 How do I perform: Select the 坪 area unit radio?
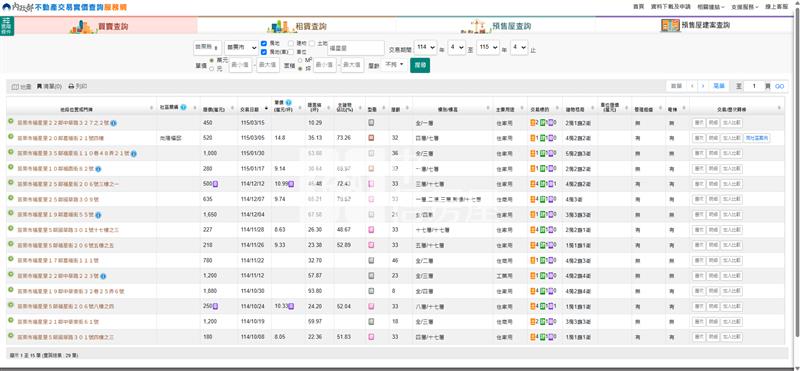[300, 68]
